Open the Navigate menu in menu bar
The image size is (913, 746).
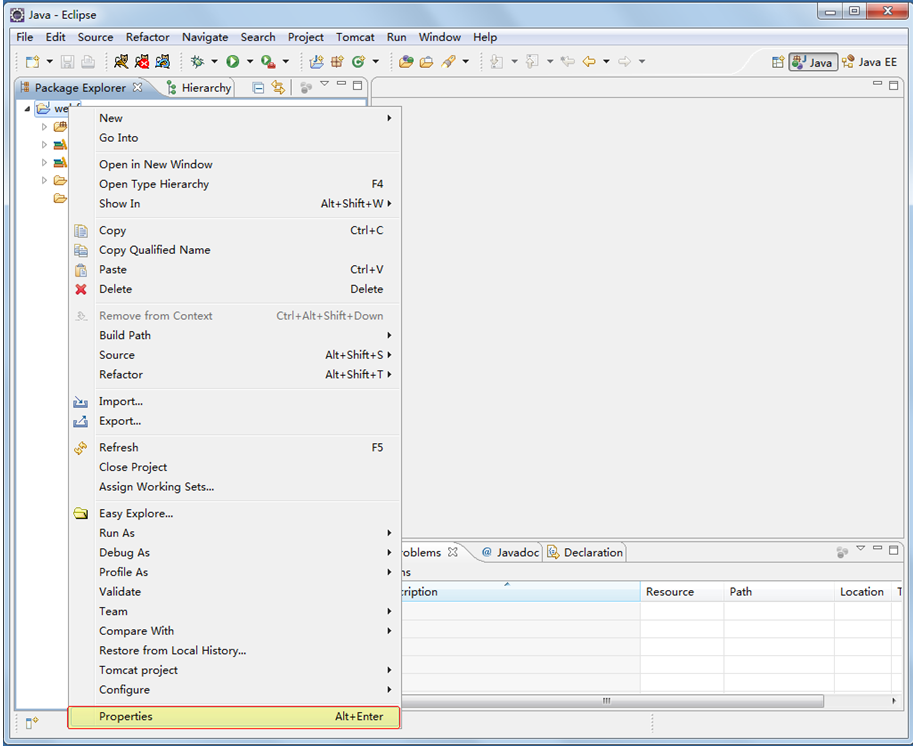click(x=205, y=37)
